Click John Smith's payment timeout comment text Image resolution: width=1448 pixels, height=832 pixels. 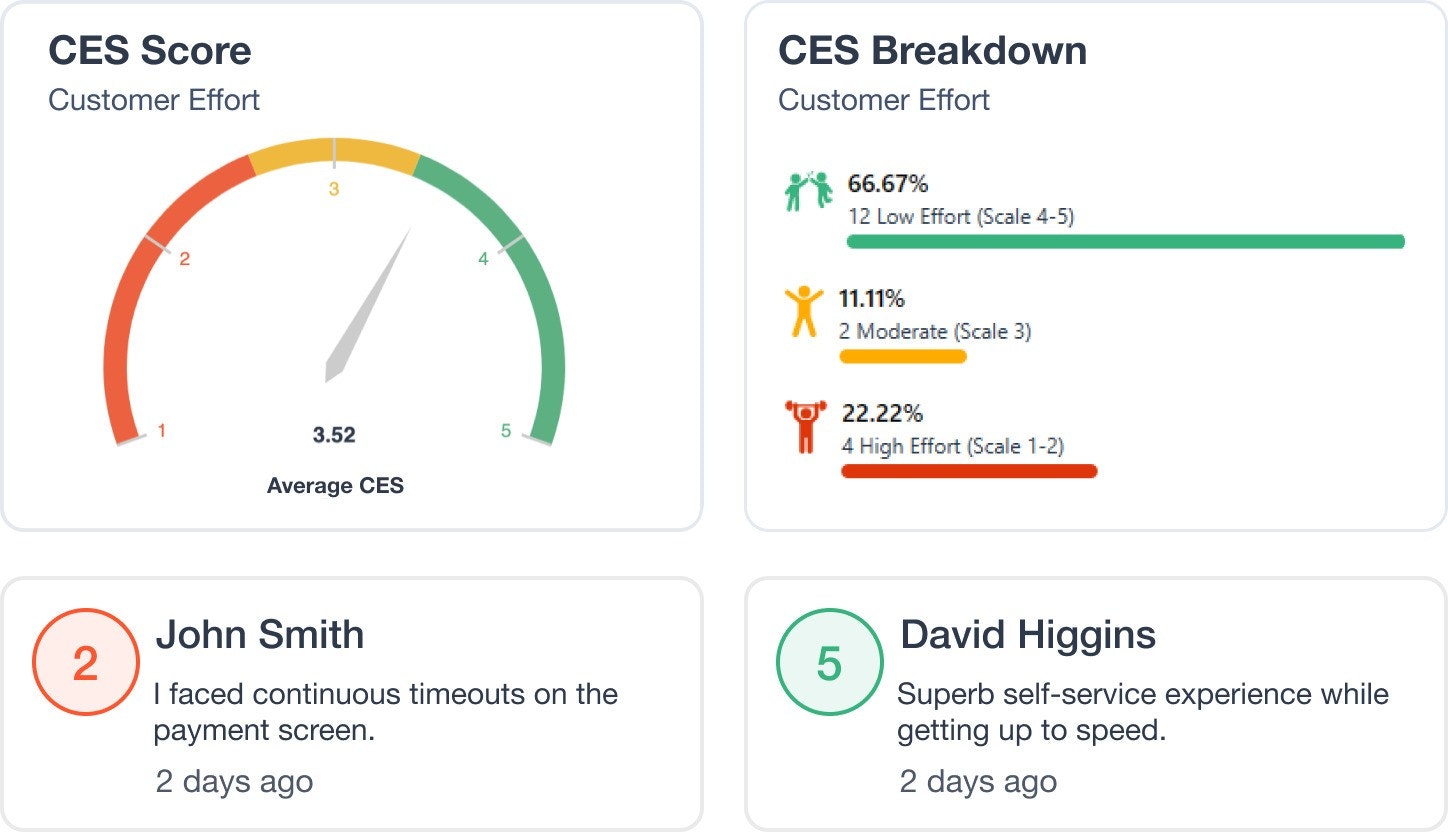tap(386, 712)
